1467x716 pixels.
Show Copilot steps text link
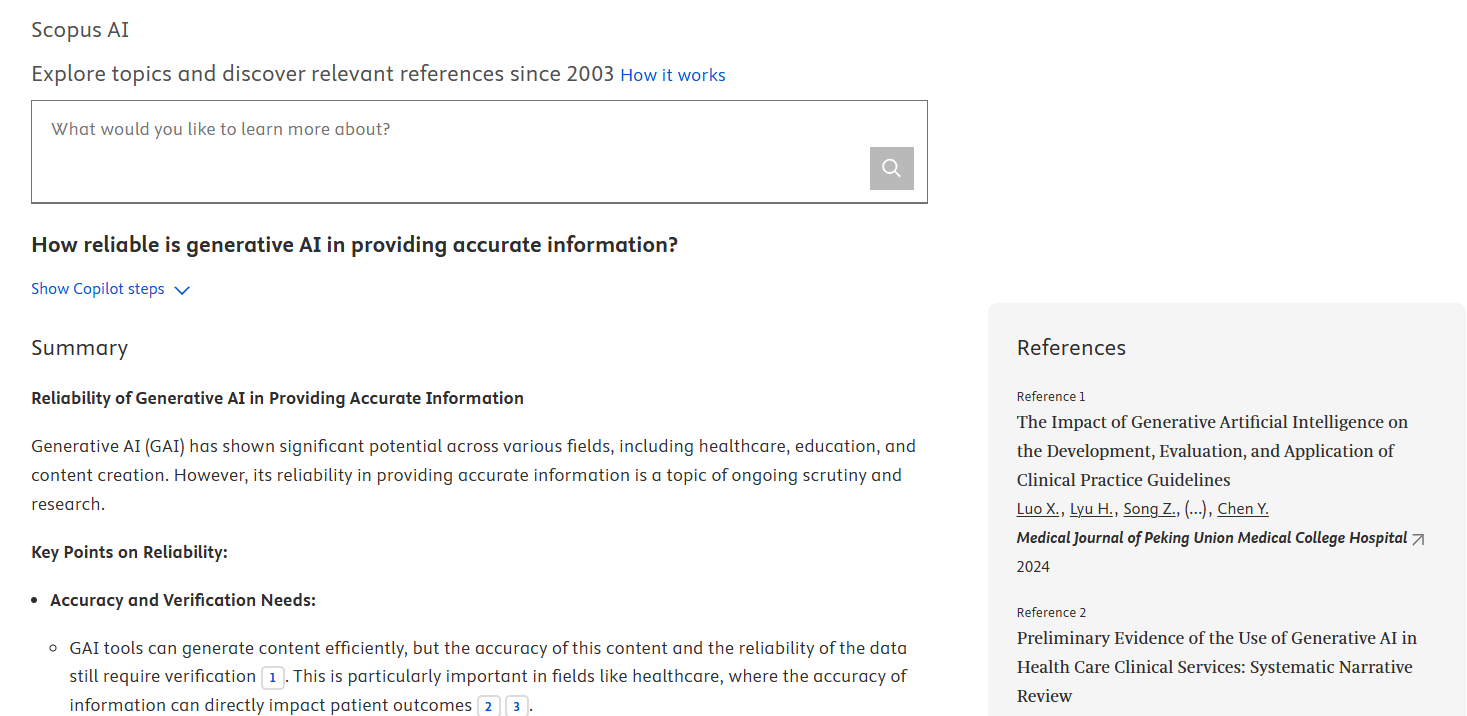tap(97, 289)
